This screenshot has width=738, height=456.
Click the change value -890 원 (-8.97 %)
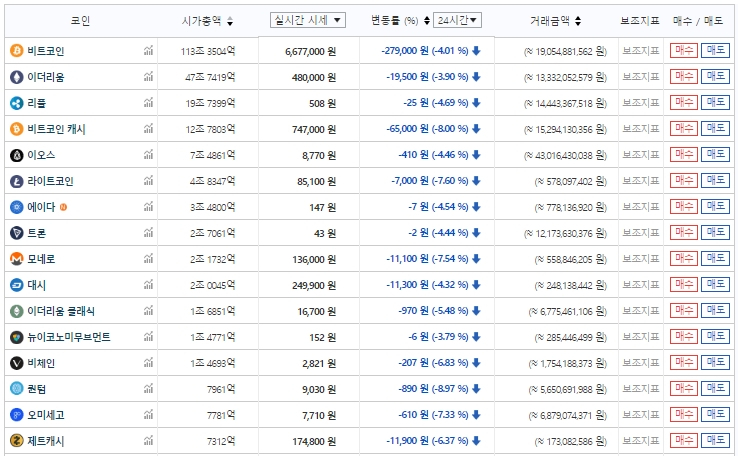(x=433, y=389)
